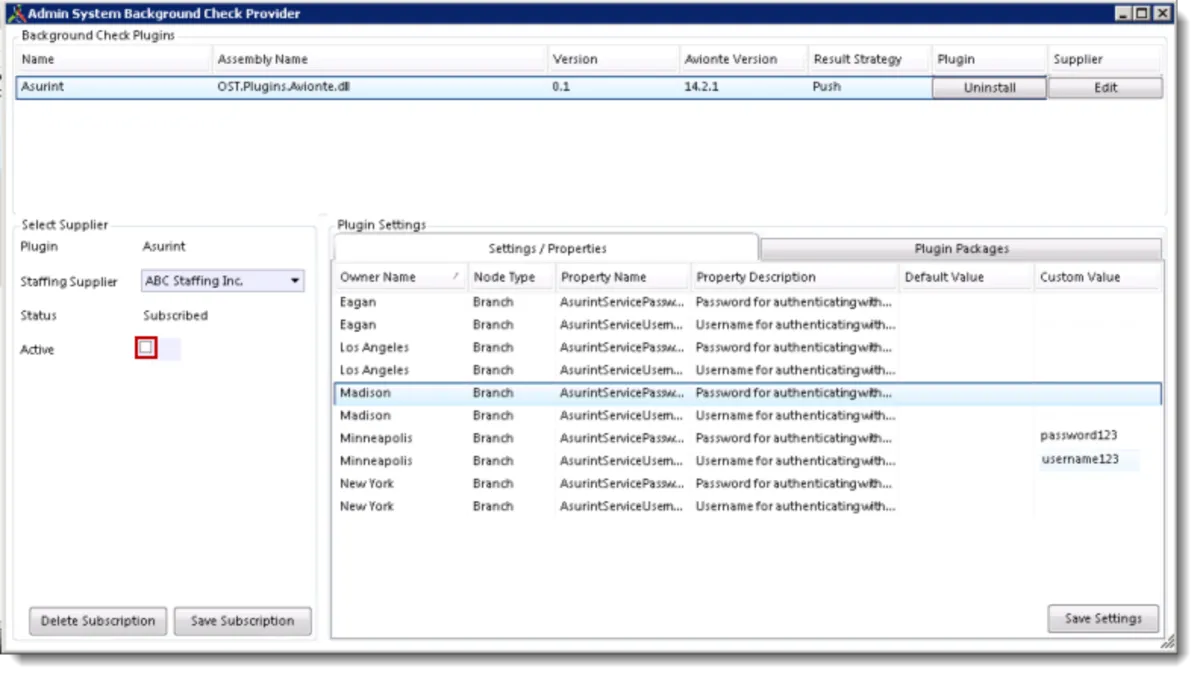Click the Avionte Version column header
The image size is (1200, 677).
pos(744,60)
